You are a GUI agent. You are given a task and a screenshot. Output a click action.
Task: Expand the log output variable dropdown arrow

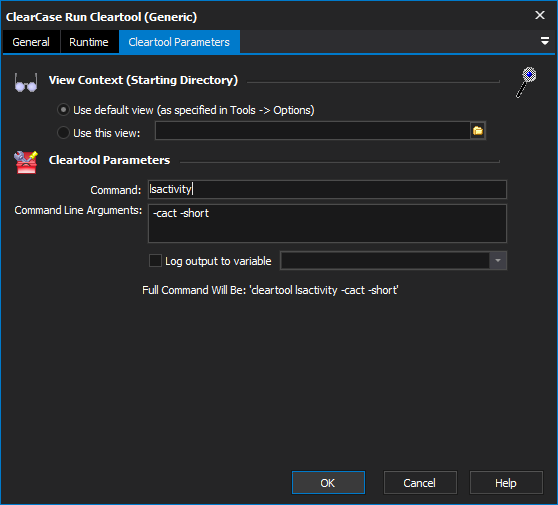498,261
